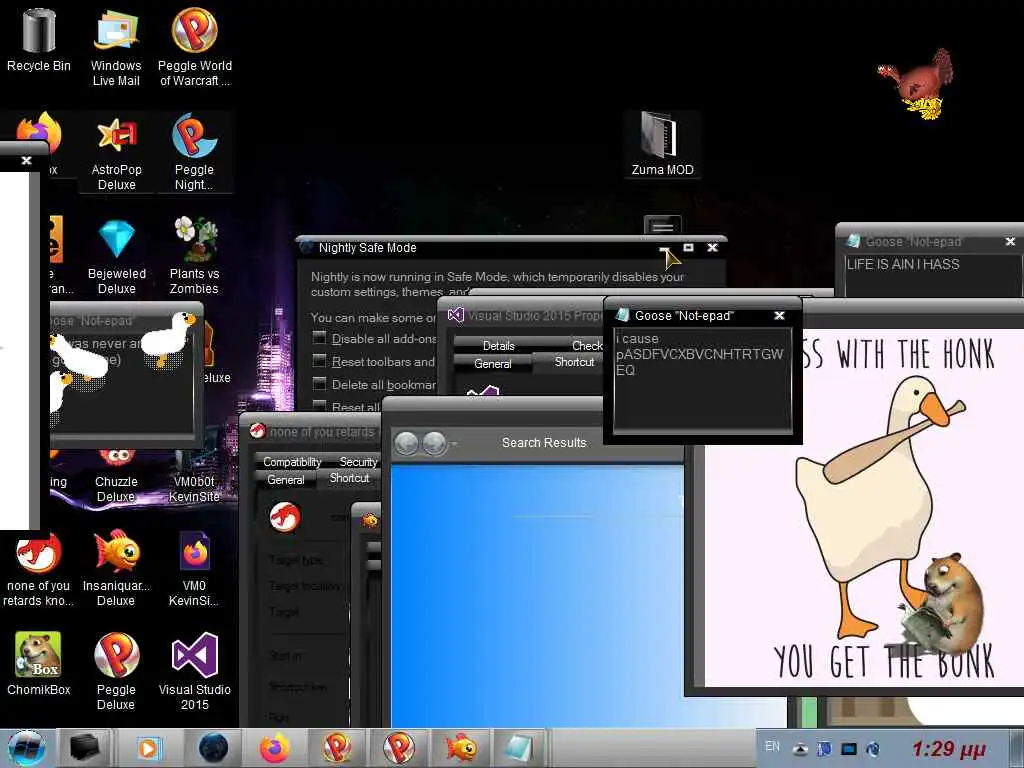Close the Goose Not-epad window with LIFE IS text
Image resolution: width=1024 pixels, height=768 pixels.
[x=1010, y=242]
